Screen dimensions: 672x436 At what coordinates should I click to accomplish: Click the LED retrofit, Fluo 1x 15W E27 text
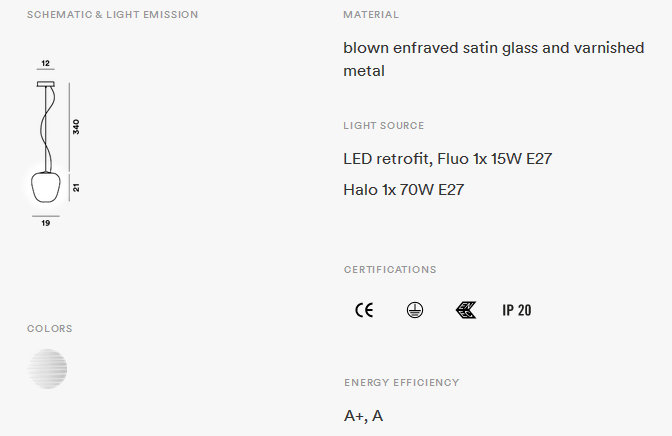tap(447, 159)
